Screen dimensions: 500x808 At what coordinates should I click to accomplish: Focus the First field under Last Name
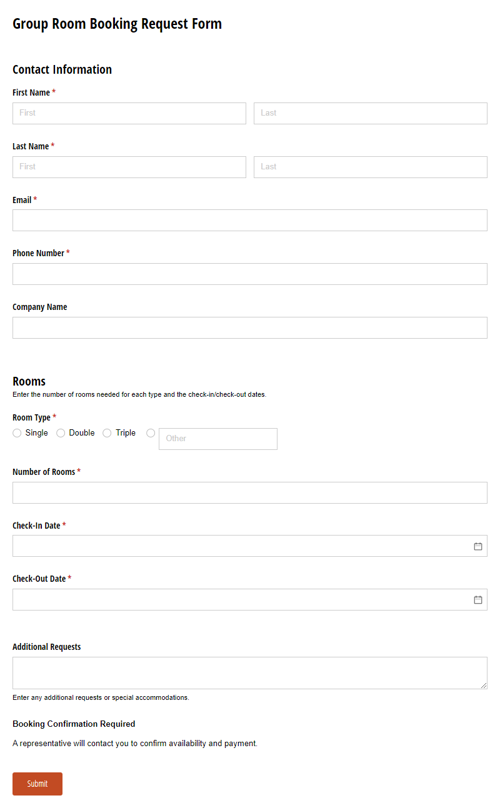click(129, 167)
